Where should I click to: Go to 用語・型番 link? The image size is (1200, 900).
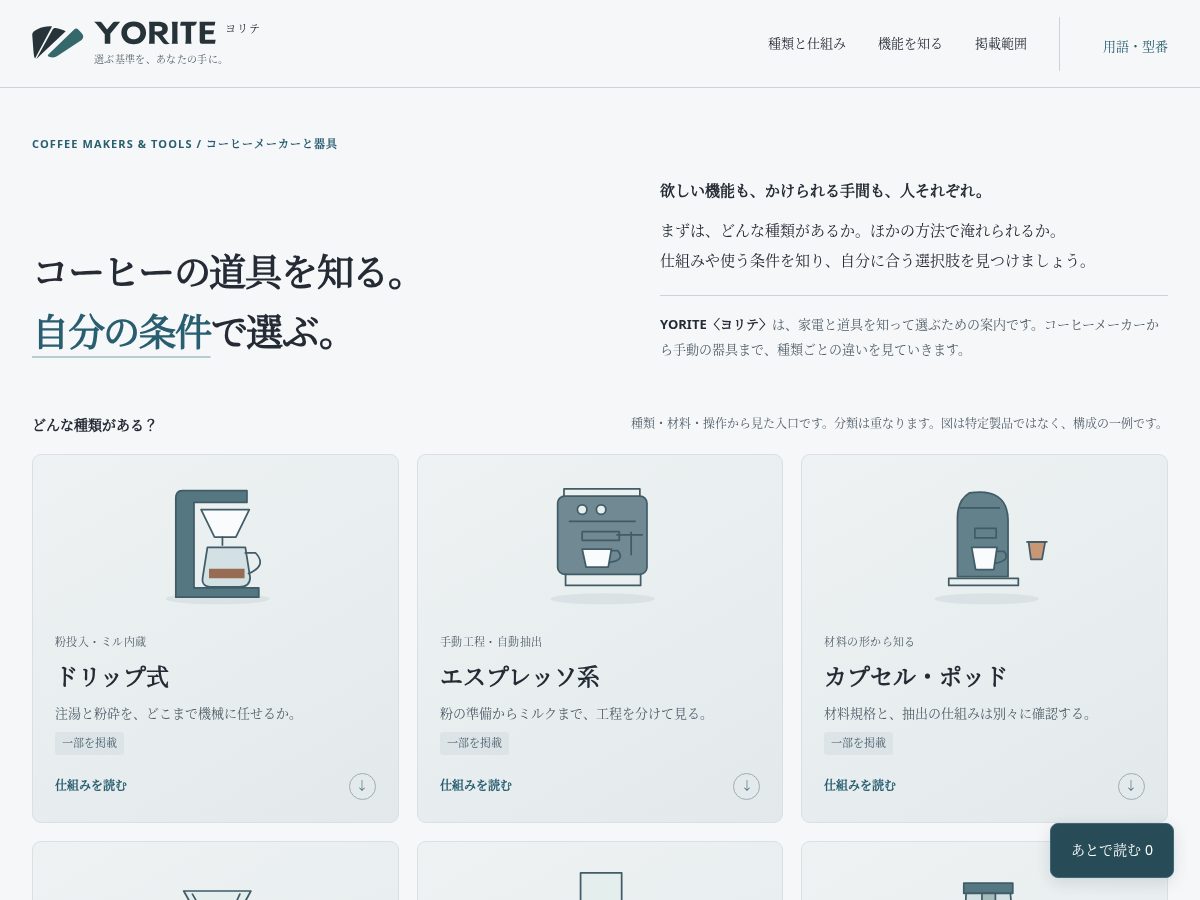coord(1135,47)
